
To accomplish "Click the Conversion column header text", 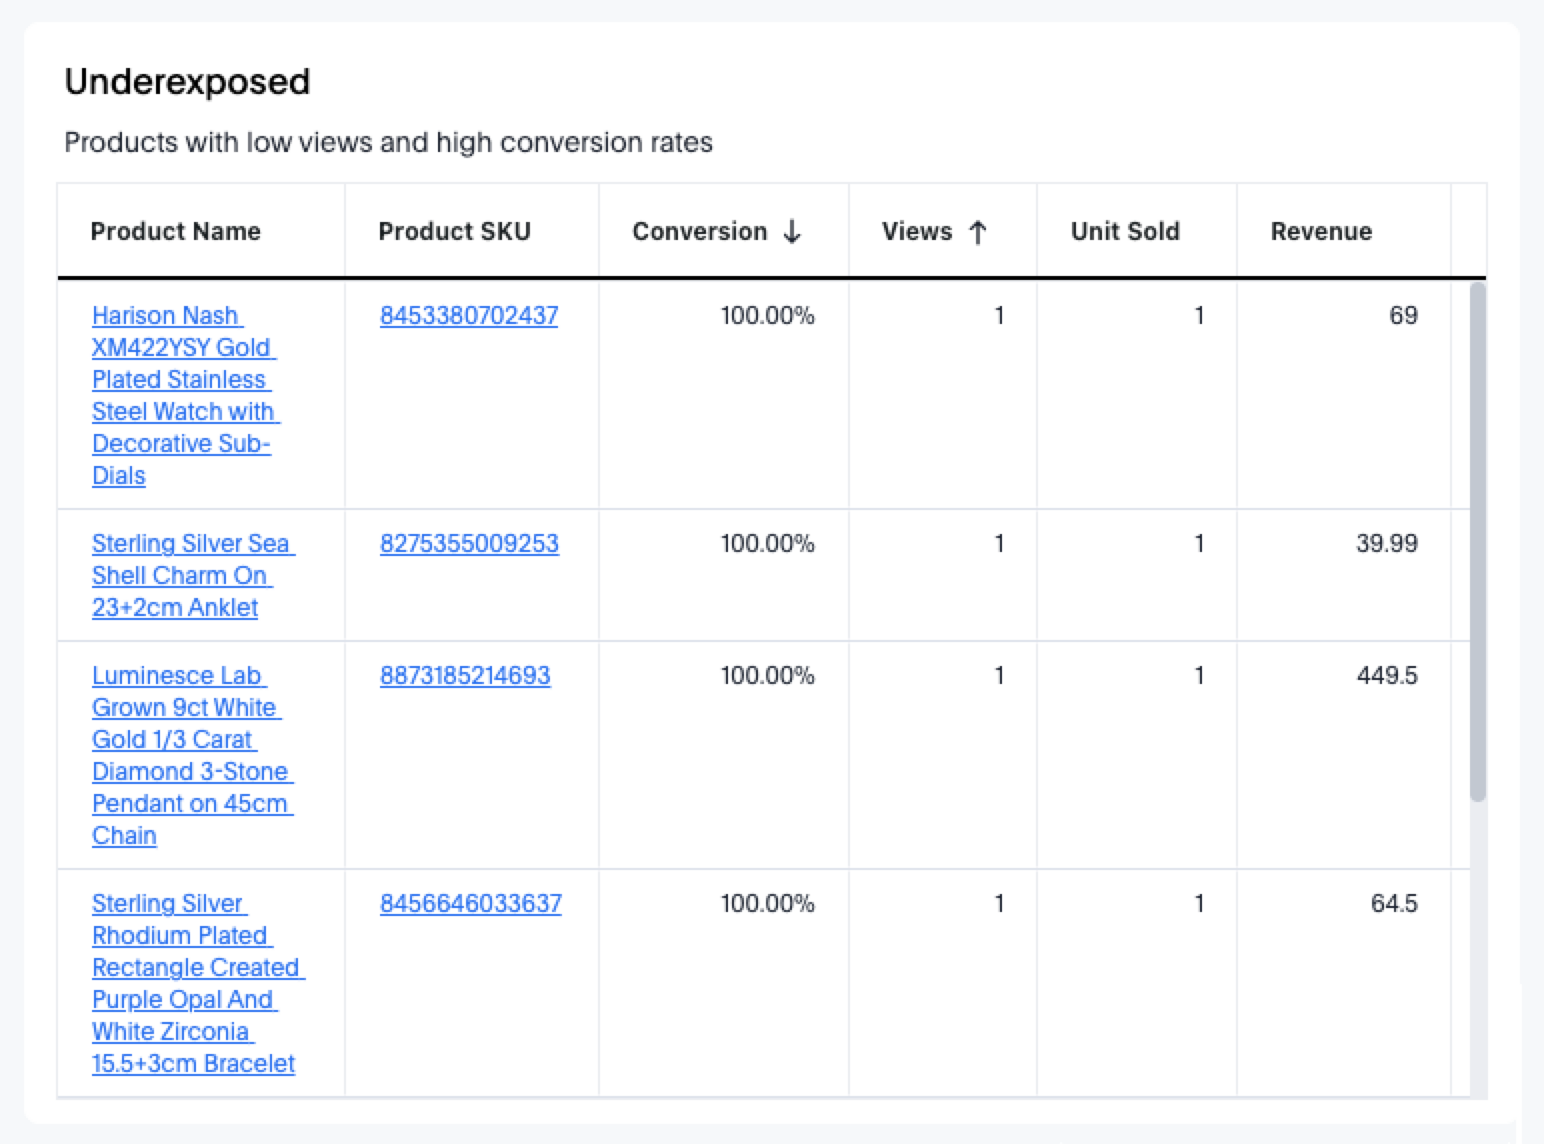I will click(699, 232).
